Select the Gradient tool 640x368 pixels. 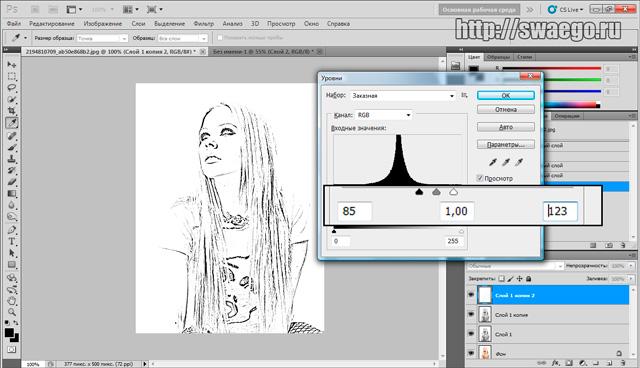click(11, 194)
